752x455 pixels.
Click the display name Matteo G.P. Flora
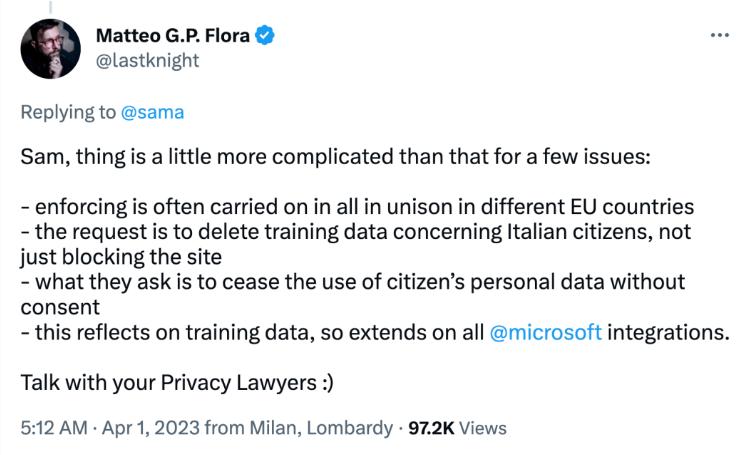(173, 36)
